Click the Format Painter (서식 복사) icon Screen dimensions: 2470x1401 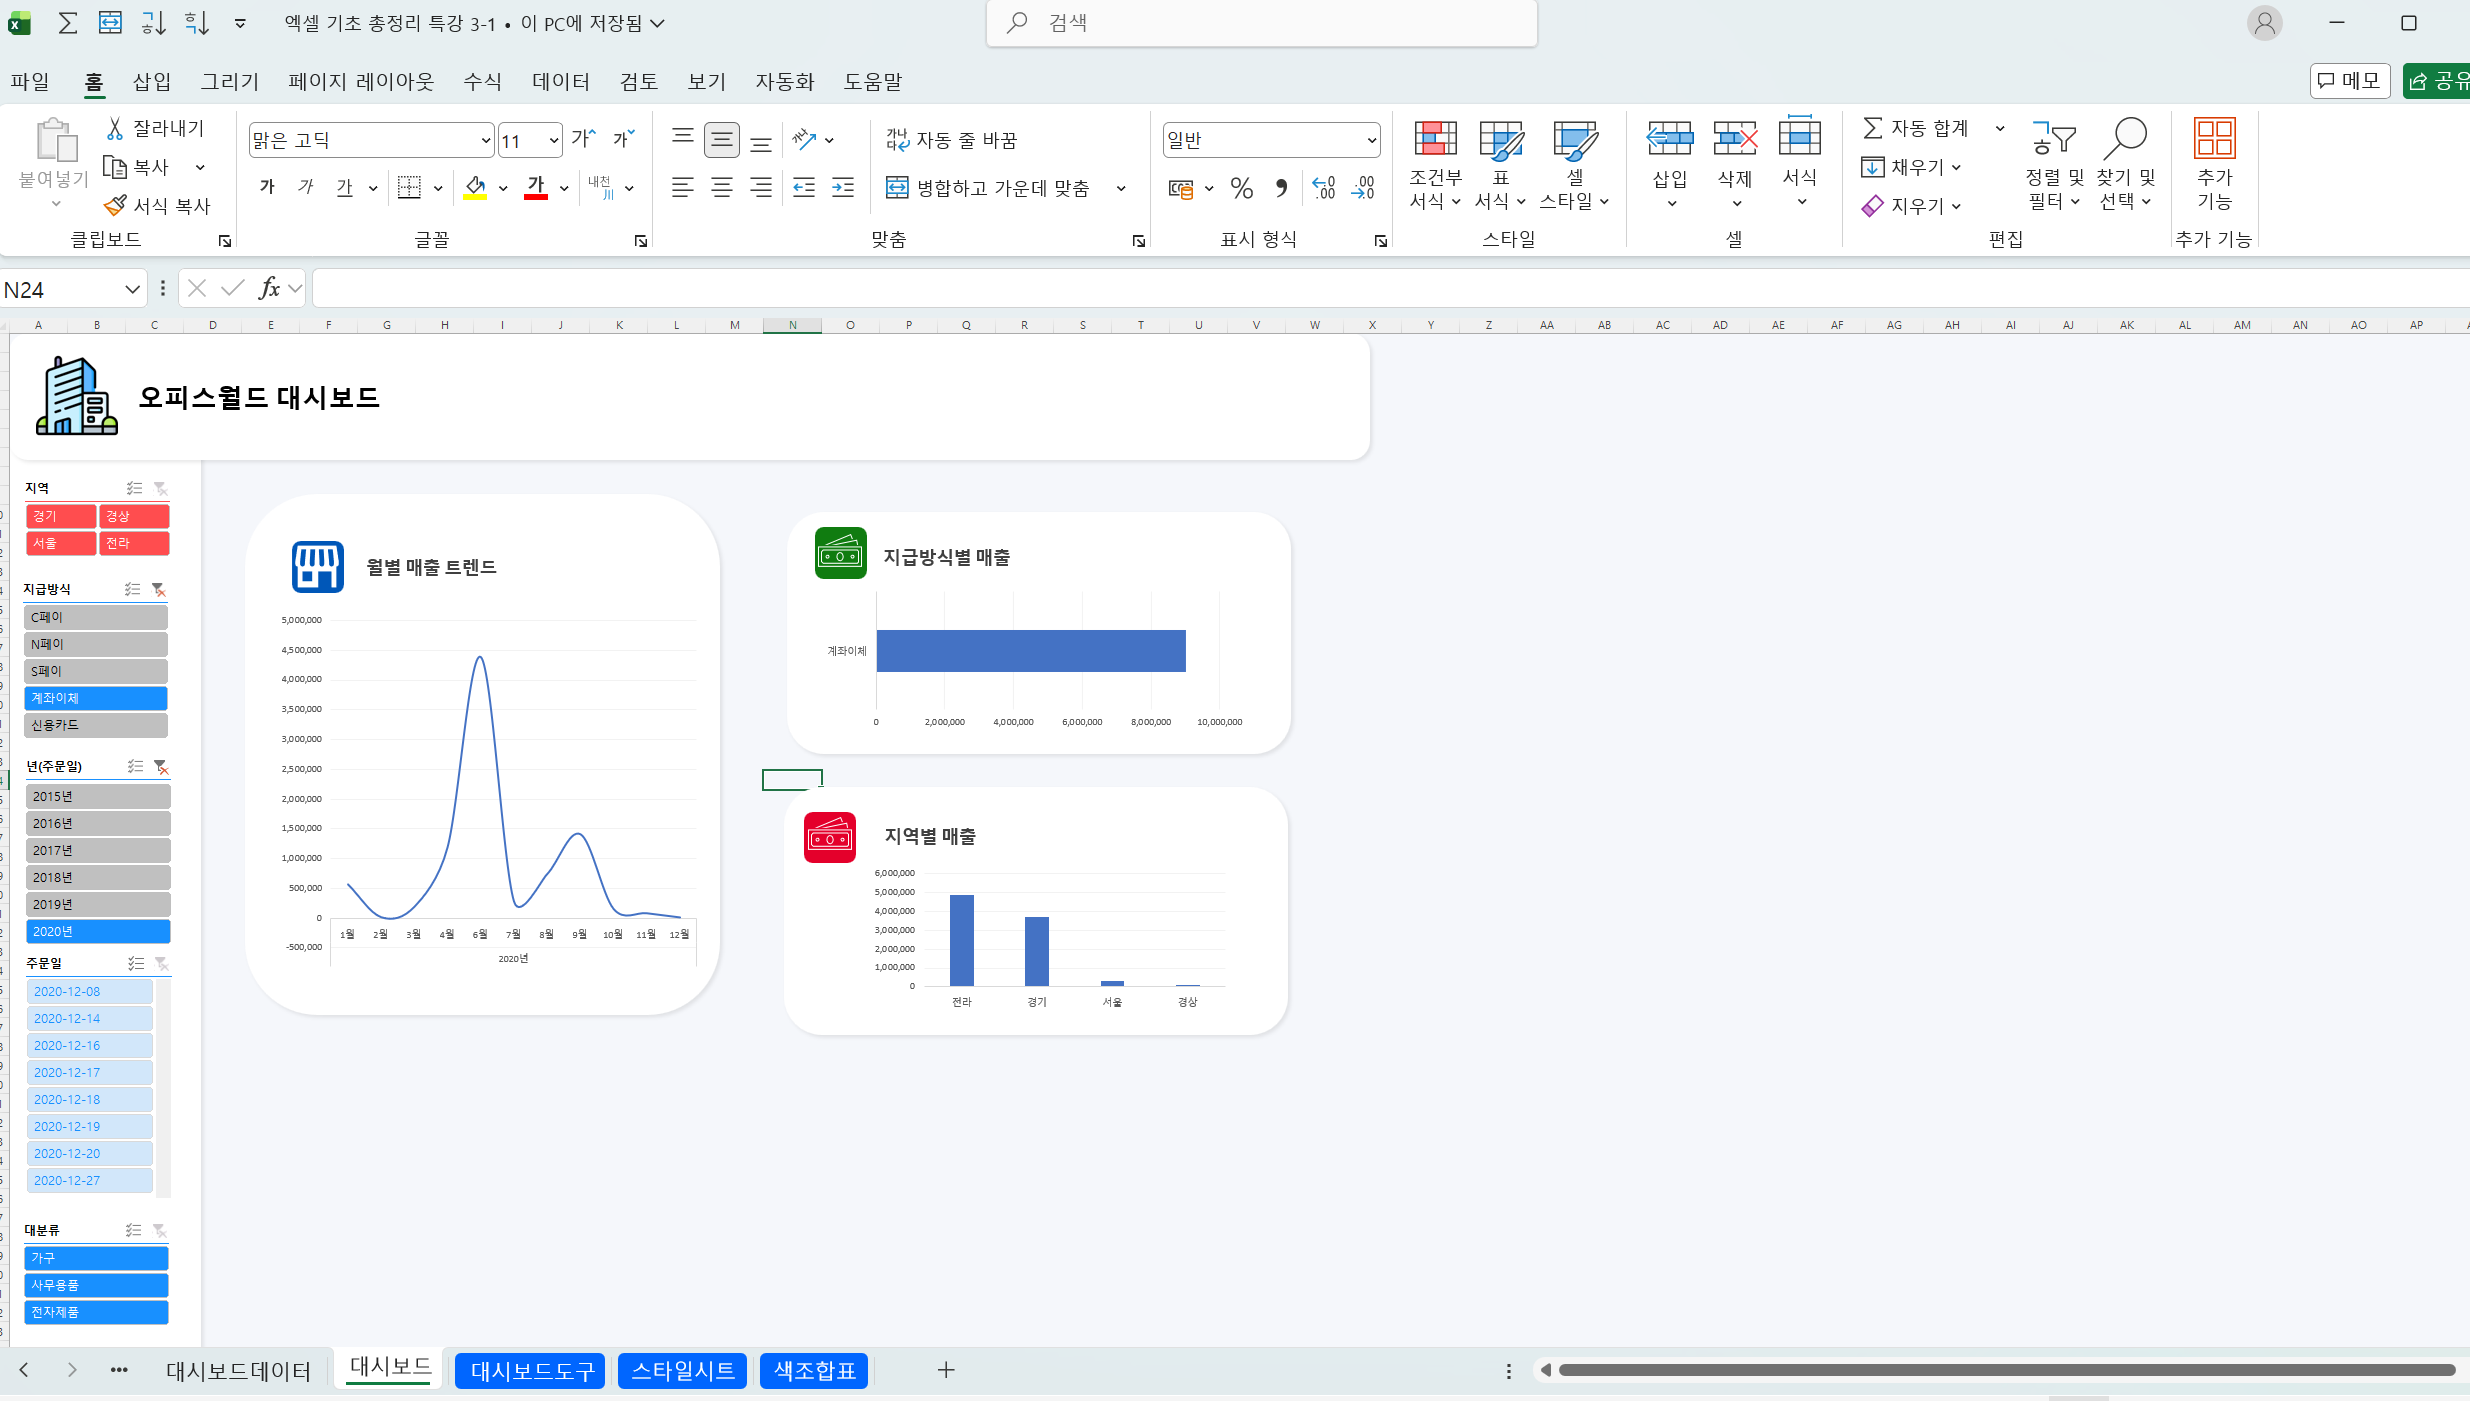tap(116, 205)
